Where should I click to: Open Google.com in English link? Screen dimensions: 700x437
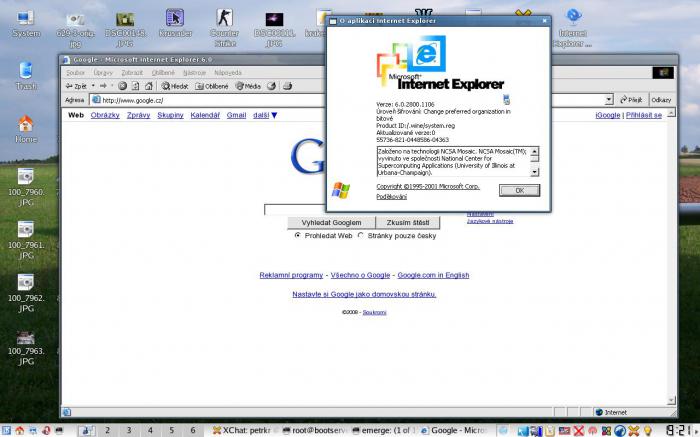click(x=433, y=275)
